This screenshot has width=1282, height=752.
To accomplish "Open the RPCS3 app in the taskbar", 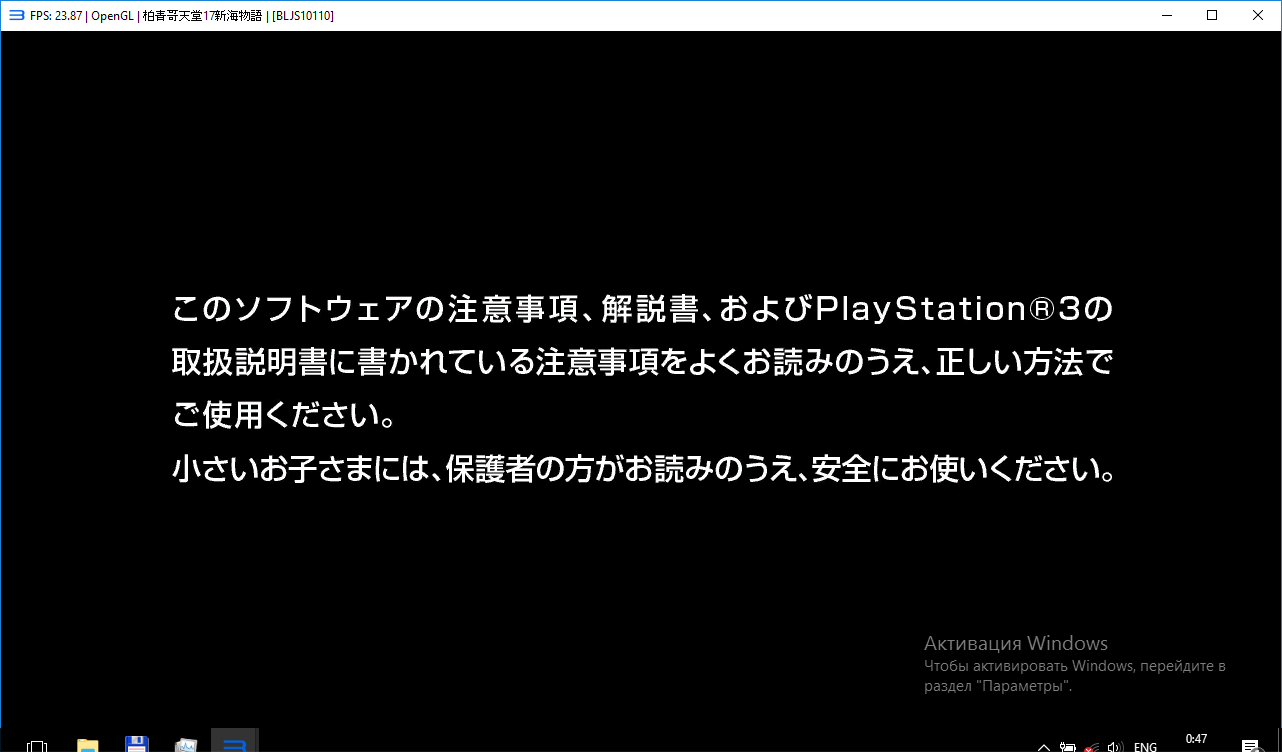I will [x=235, y=744].
